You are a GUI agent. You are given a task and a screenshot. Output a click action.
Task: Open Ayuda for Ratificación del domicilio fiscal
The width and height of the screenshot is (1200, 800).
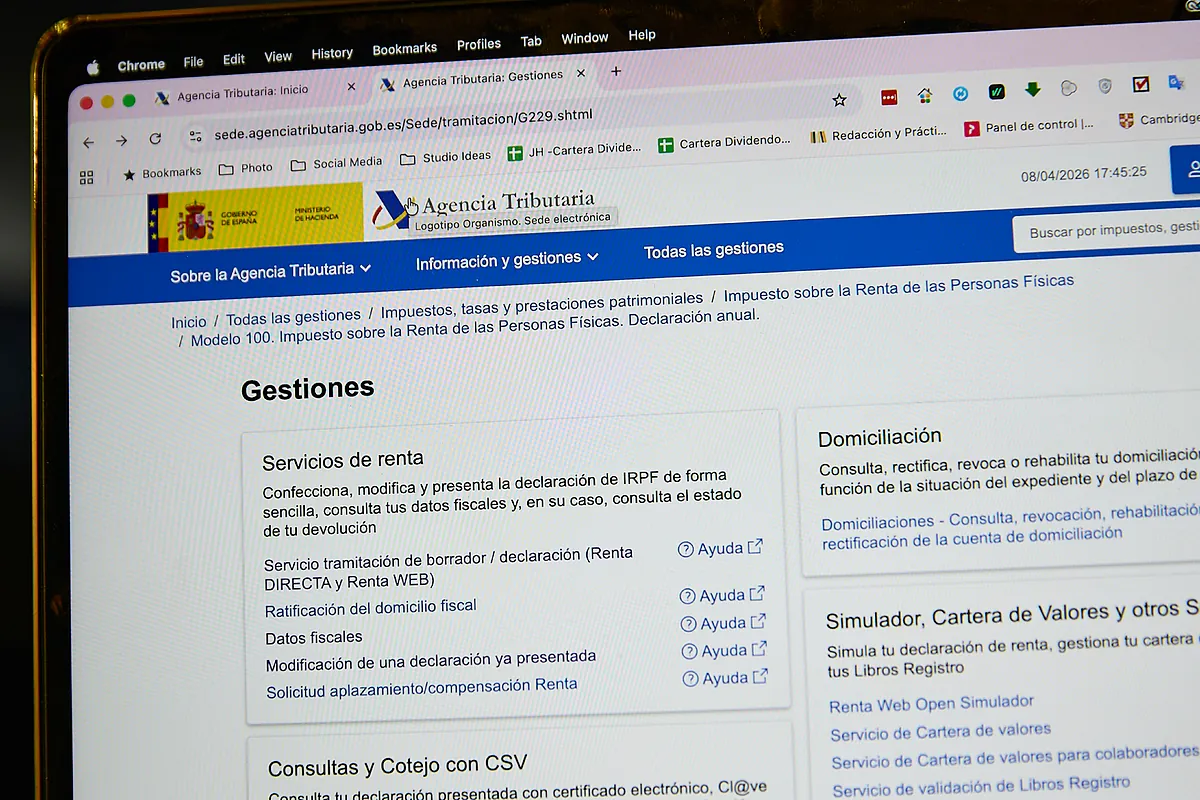pos(723,595)
